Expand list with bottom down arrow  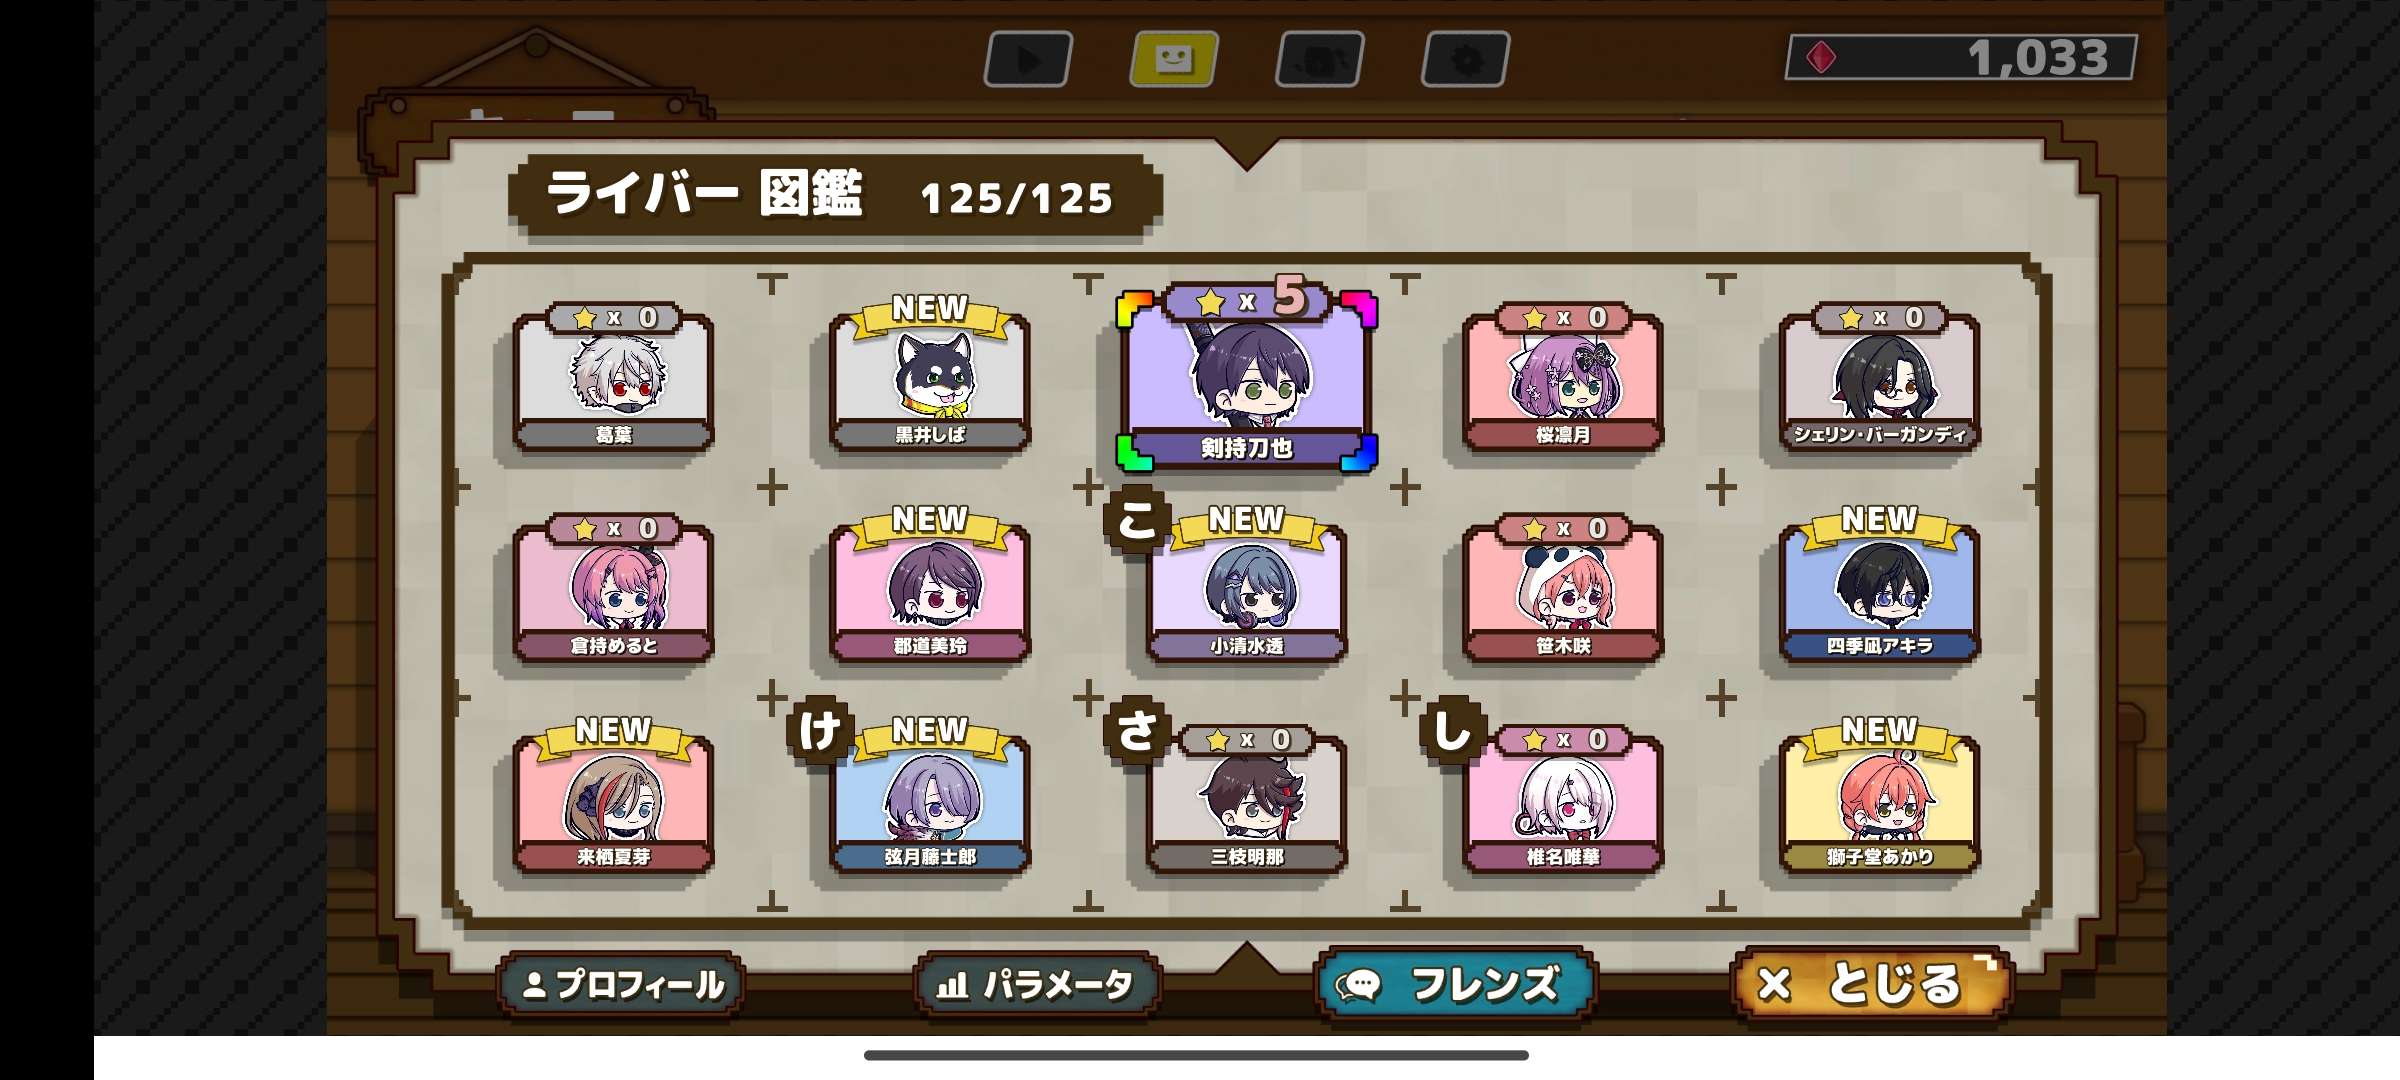pyautogui.click(x=1246, y=957)
